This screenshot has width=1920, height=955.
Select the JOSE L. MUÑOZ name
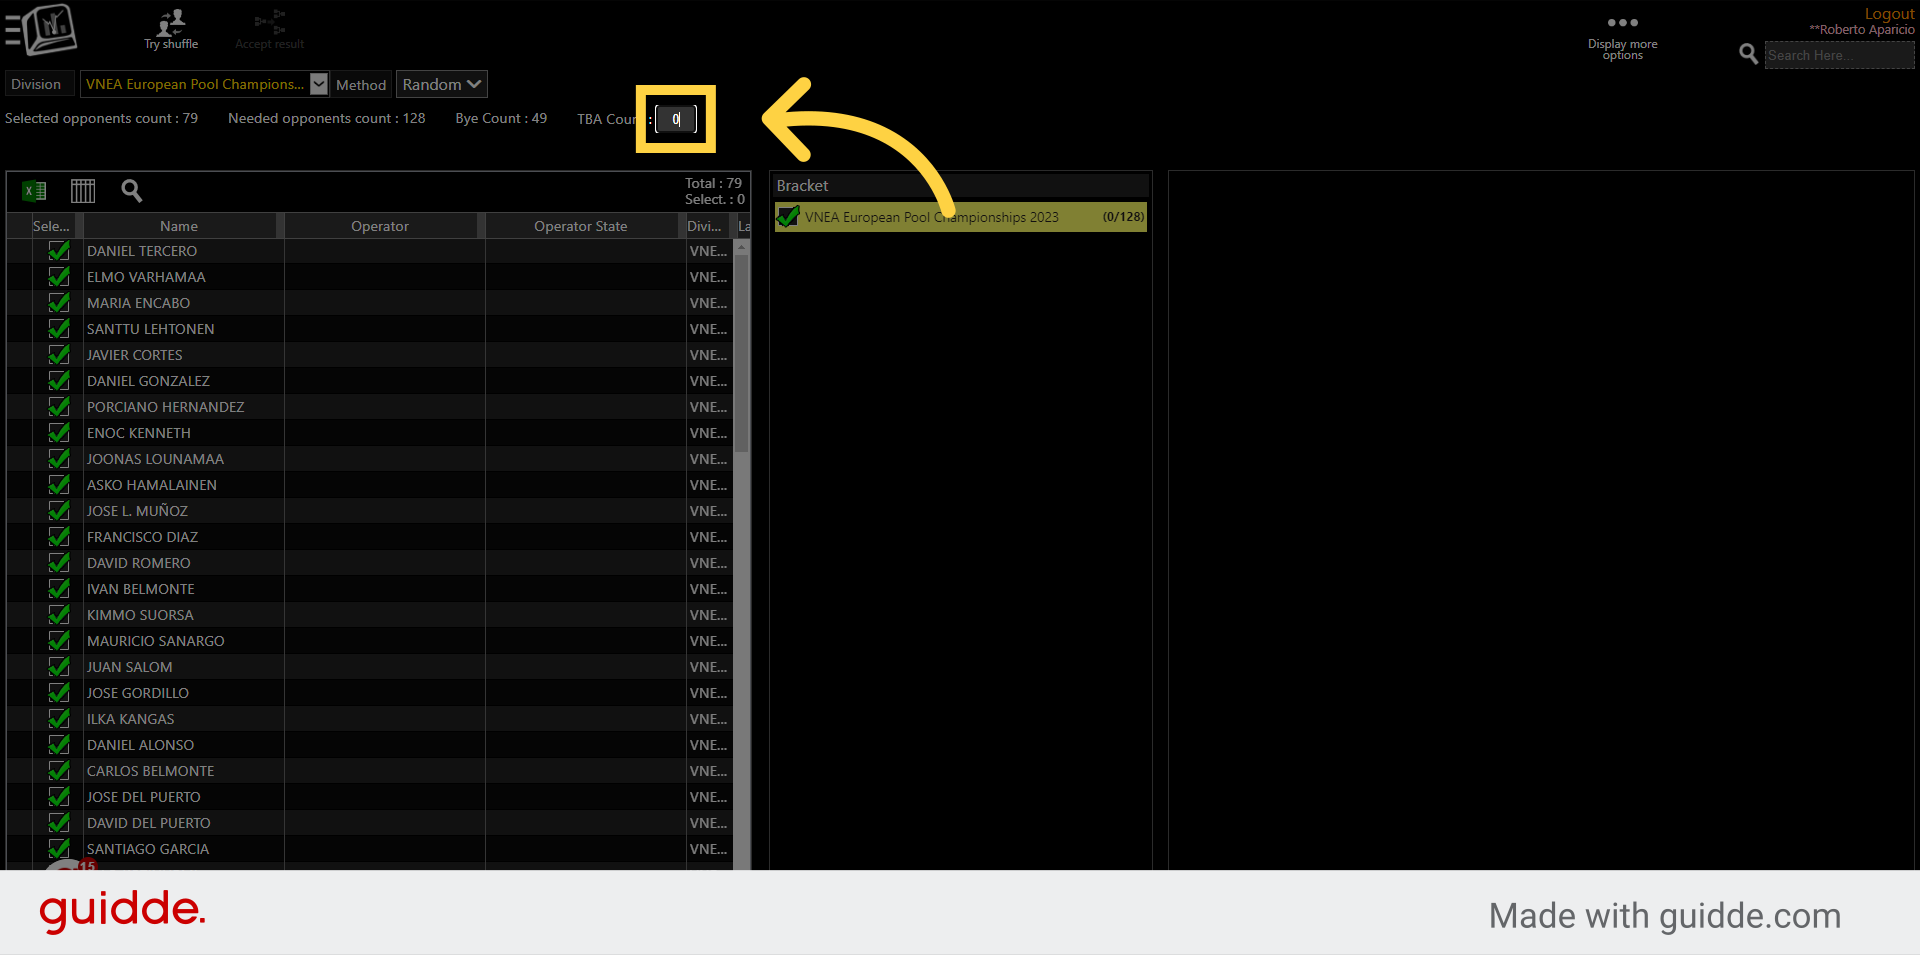(x=137, y=511)
